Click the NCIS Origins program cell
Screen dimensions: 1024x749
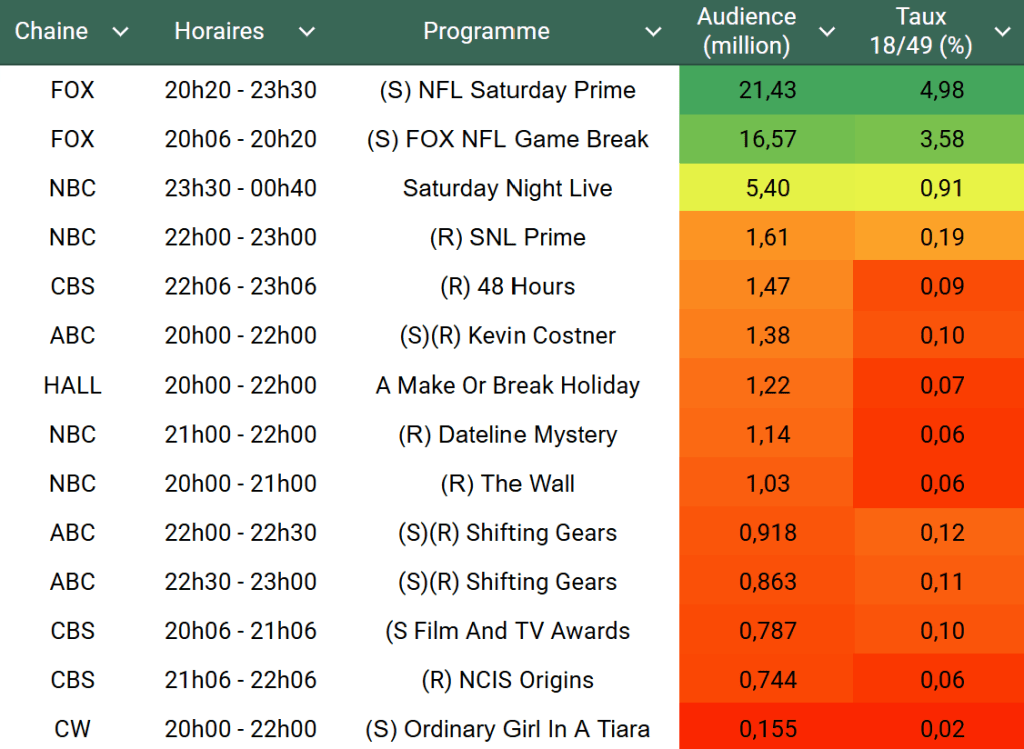pos(507,680)
